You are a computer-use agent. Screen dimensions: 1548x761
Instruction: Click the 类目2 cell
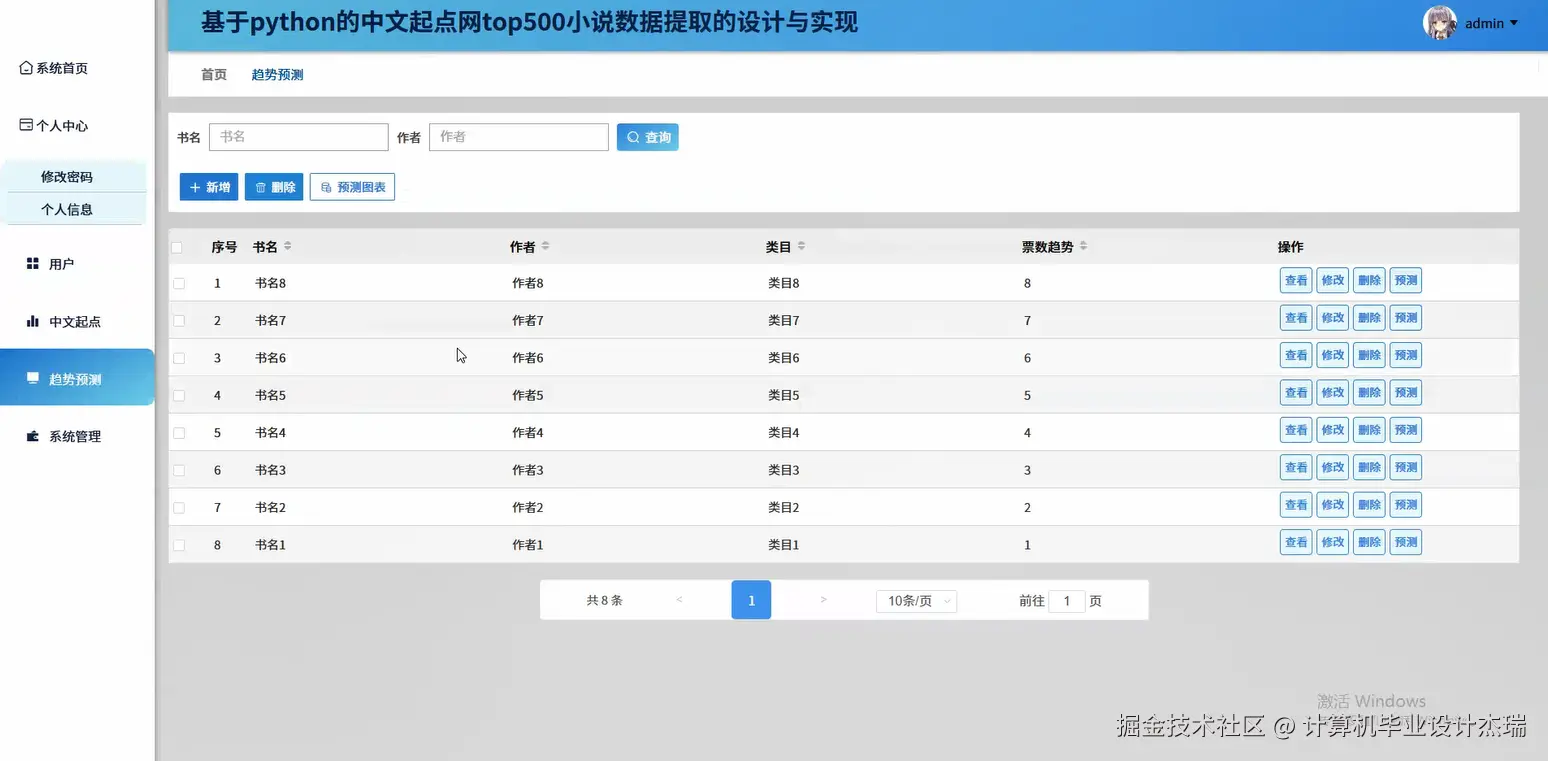pyautogui.click(x=784, y=508)
